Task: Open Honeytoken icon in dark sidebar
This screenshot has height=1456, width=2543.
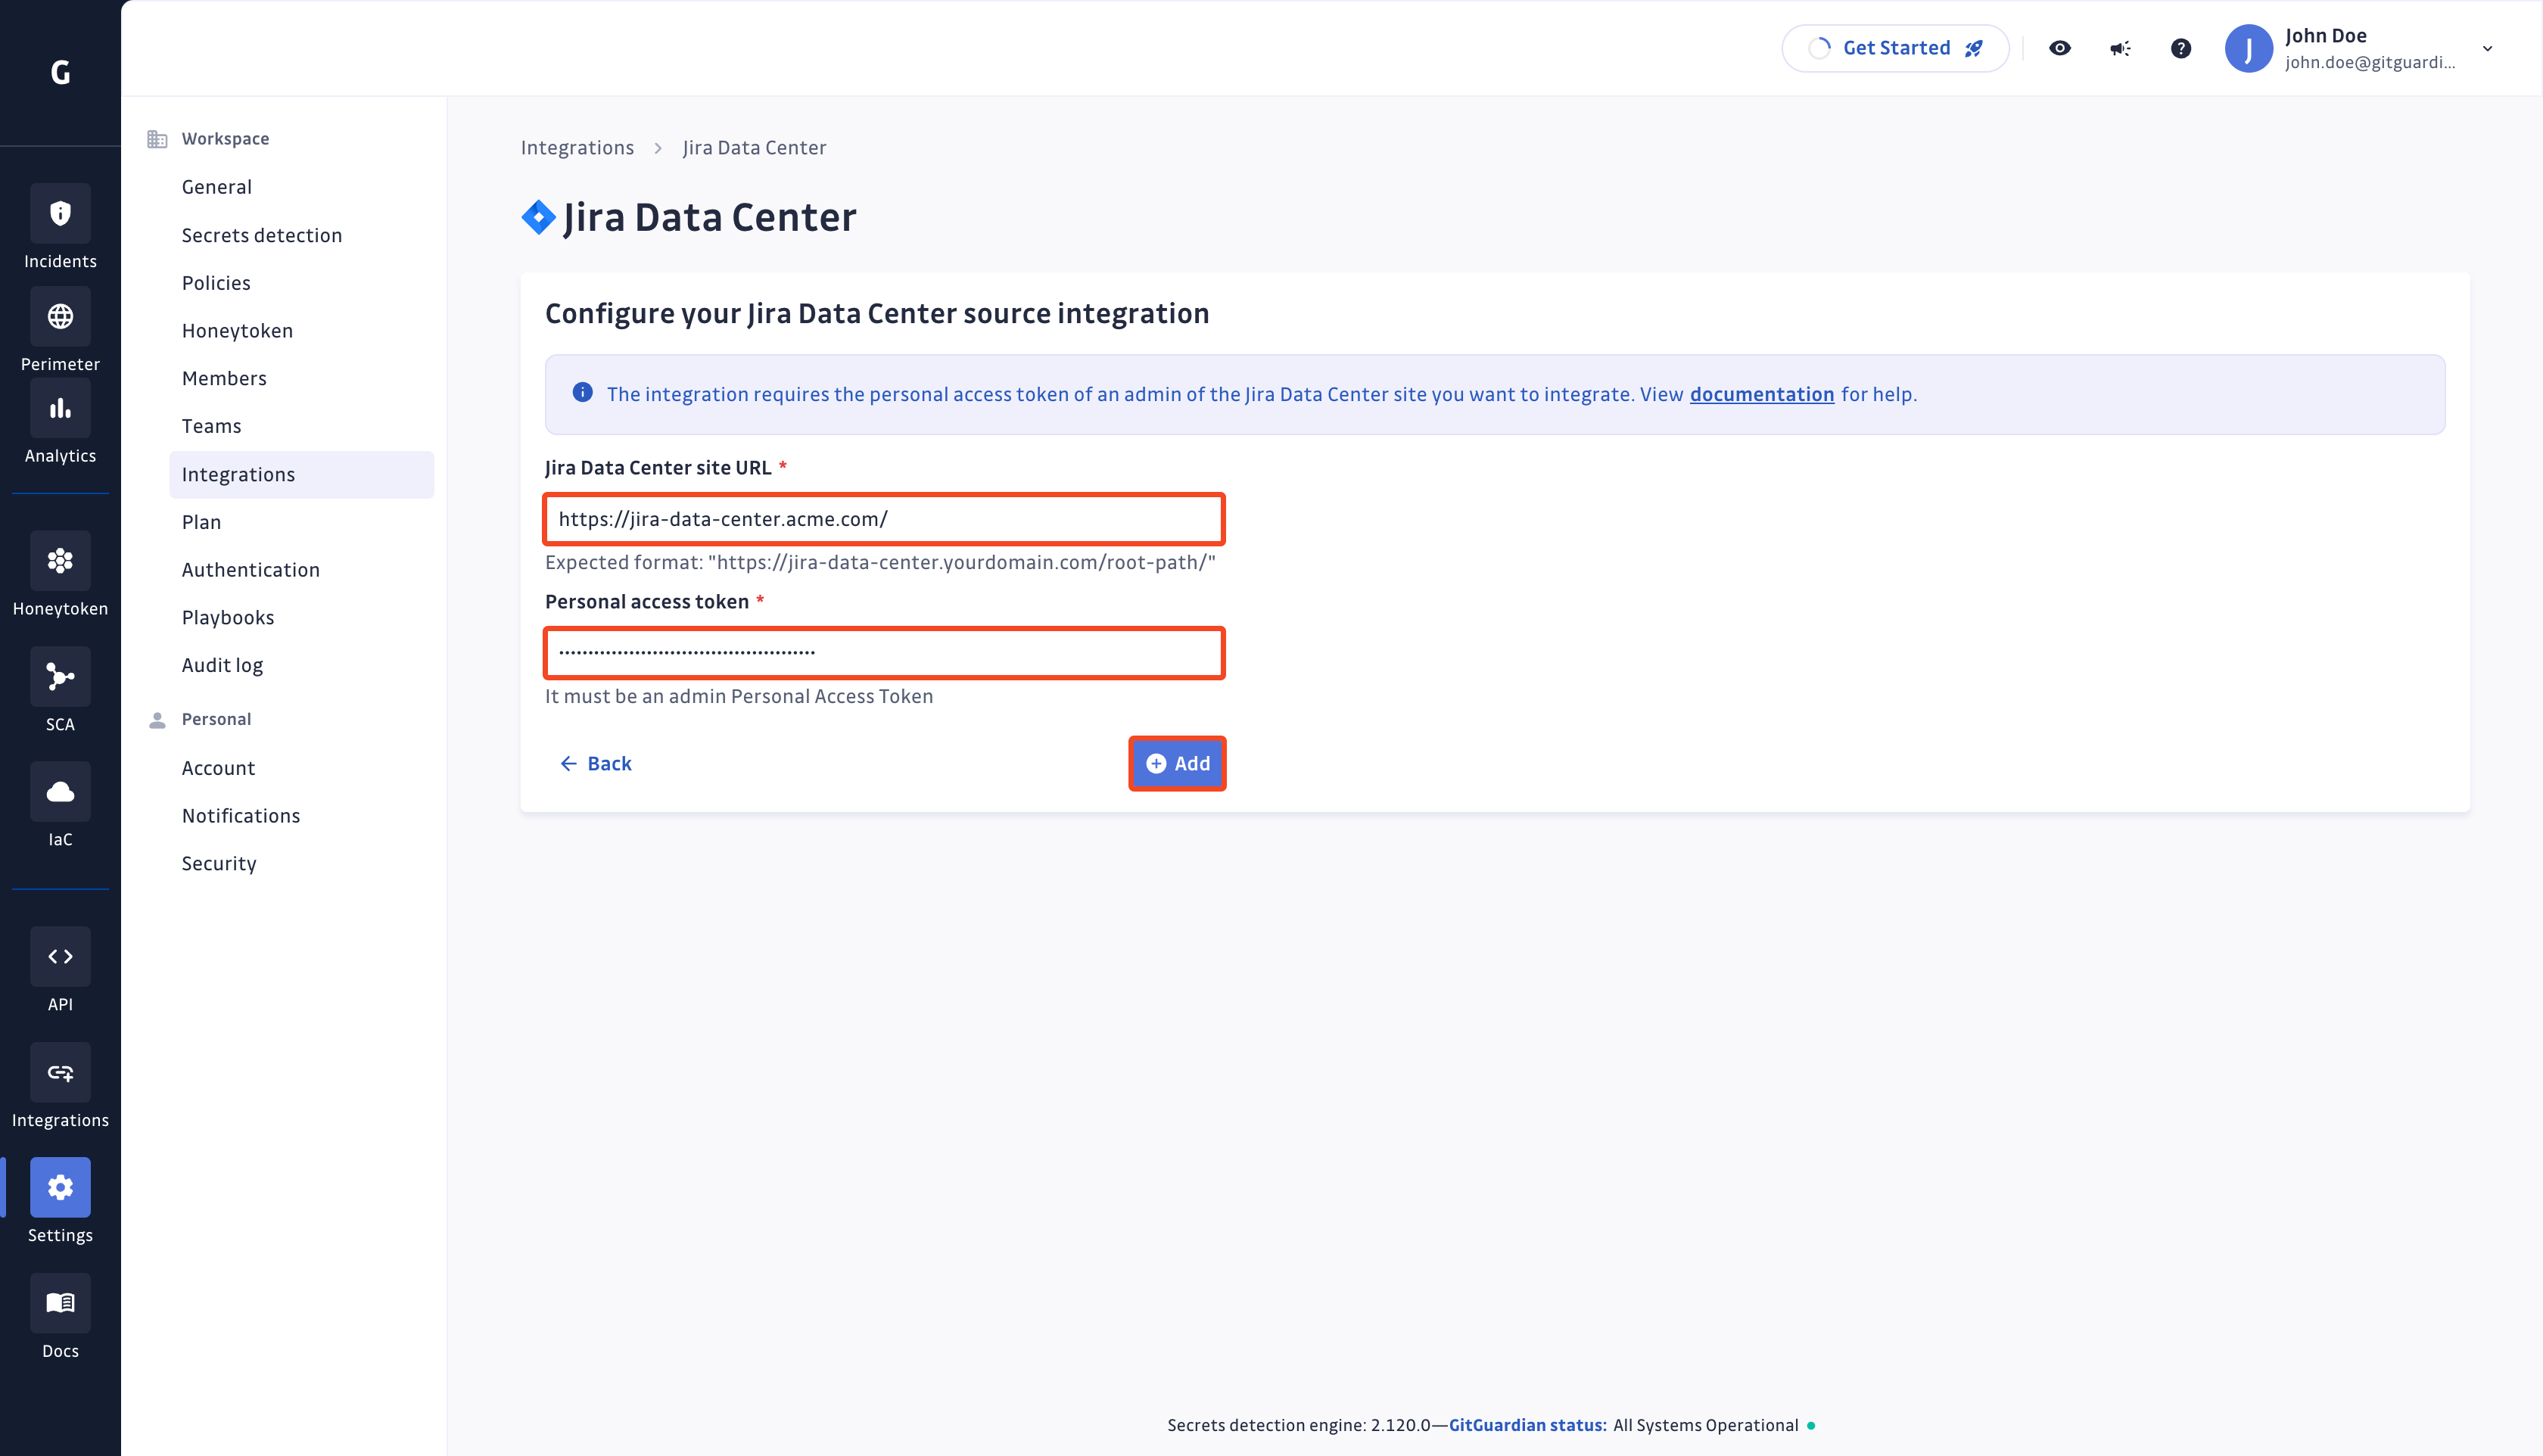Action: pyautogui.click(x=60, y=561)
